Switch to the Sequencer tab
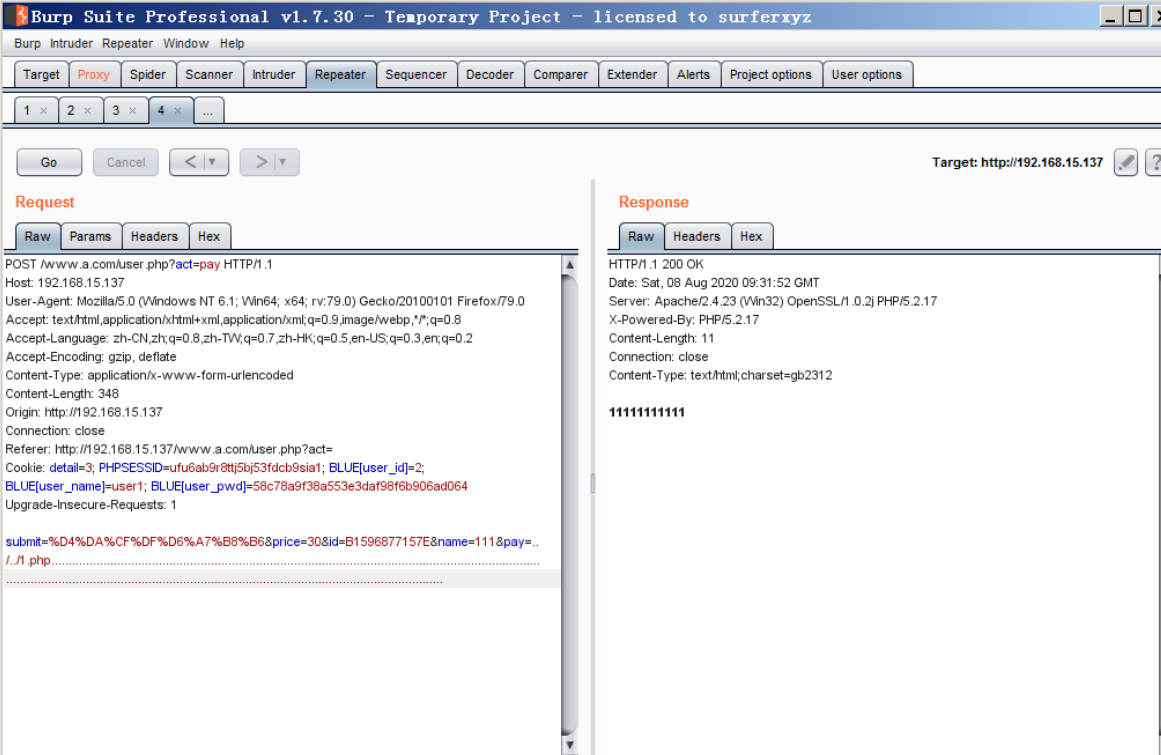Screen dimensions: 1161x755 tap(416, 75)
